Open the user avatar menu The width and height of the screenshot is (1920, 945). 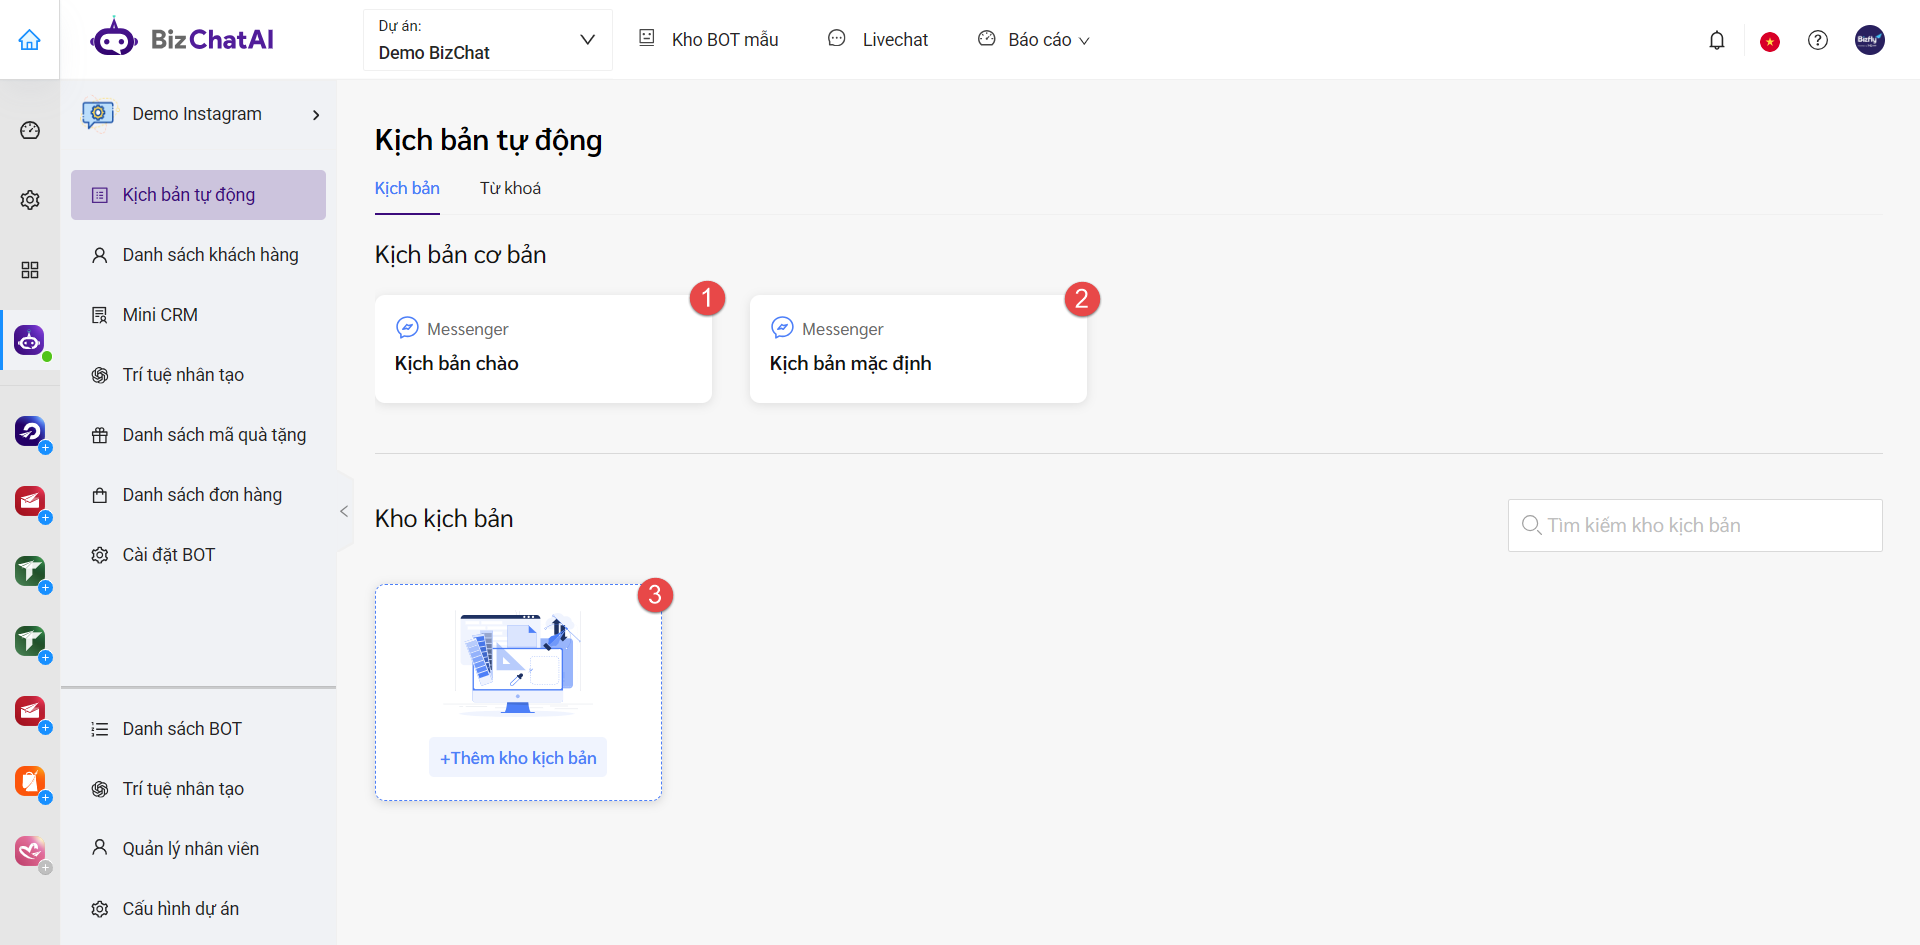pos(1870,40)
